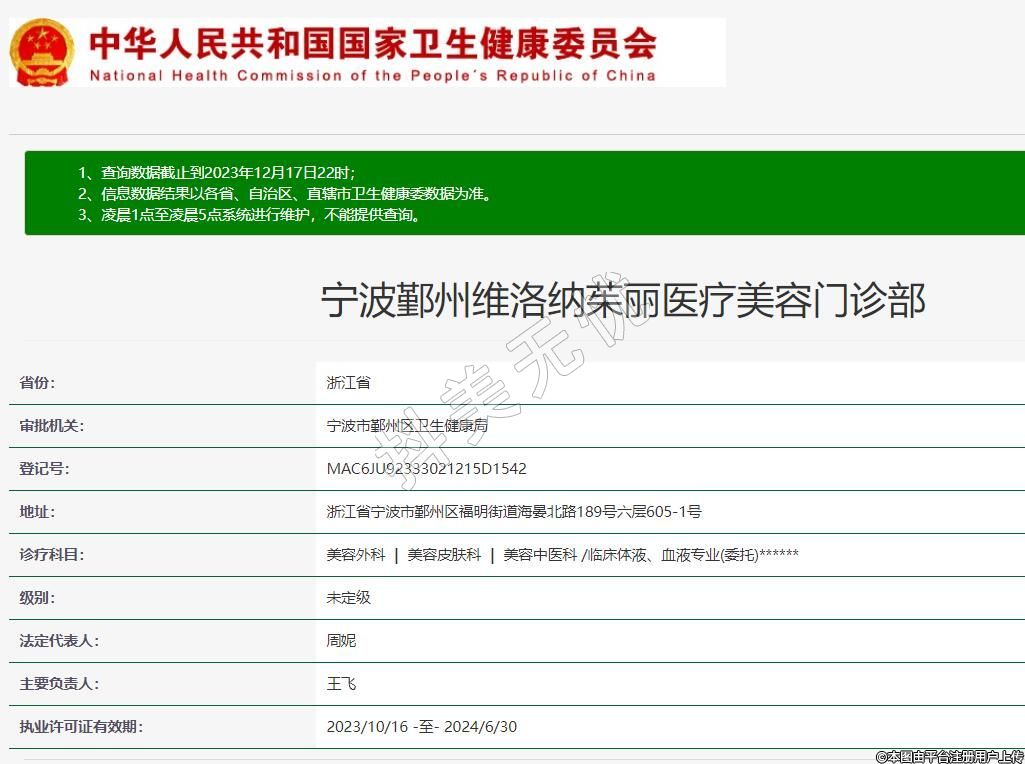The width and height of the screenshot is (1025, 764).
Task: Click the principal in charge name 王飞
Action: point(341,684)
